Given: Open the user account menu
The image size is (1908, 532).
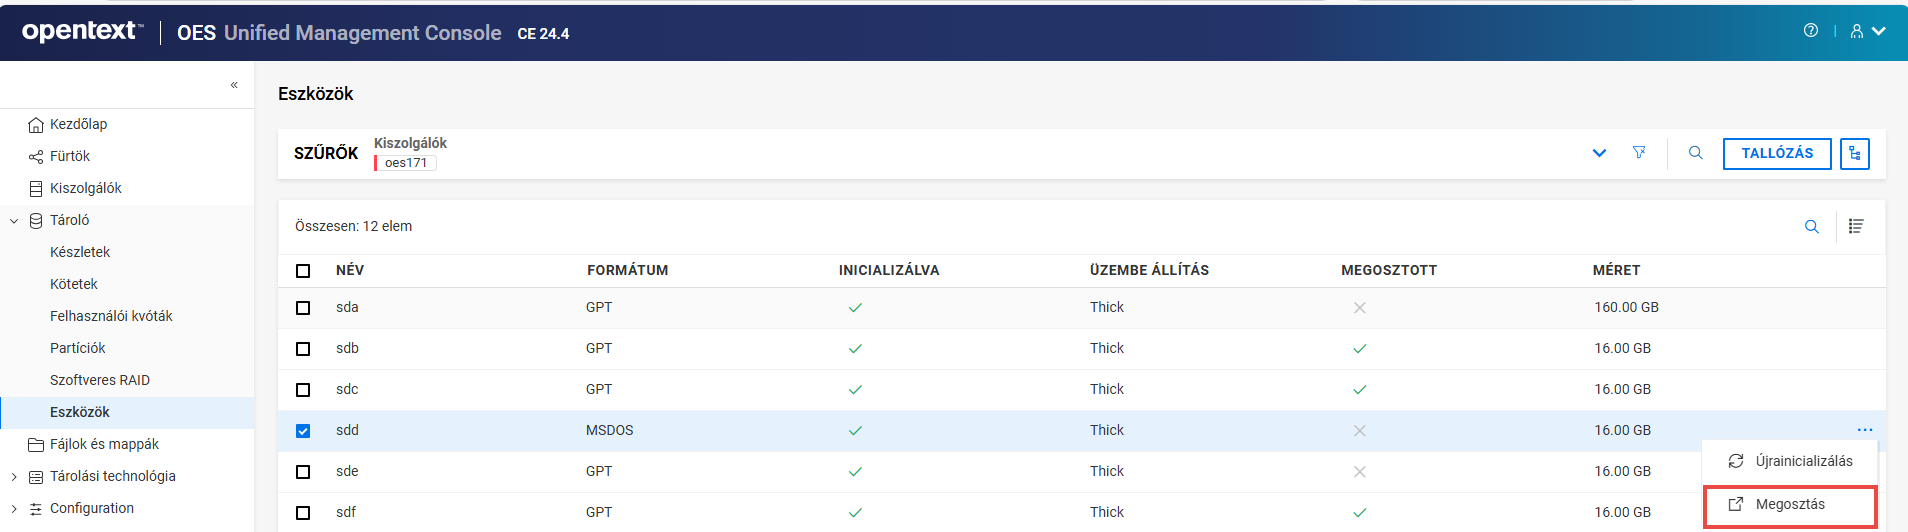Looking at the screenshot, I should 1866,31.
